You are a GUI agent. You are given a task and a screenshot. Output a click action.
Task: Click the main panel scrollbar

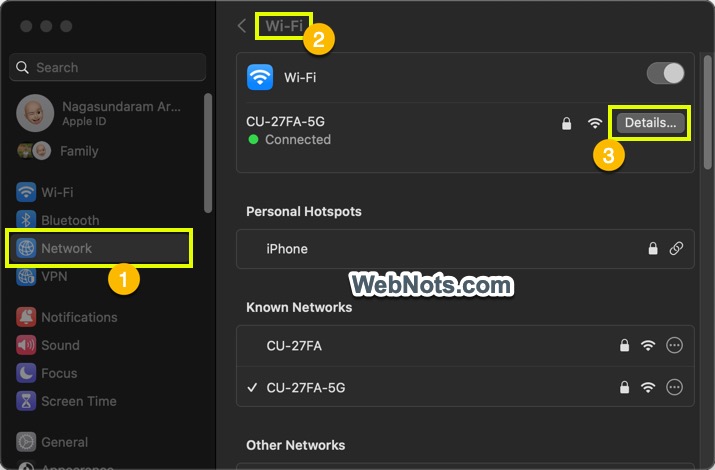click(x=707, y=112)
